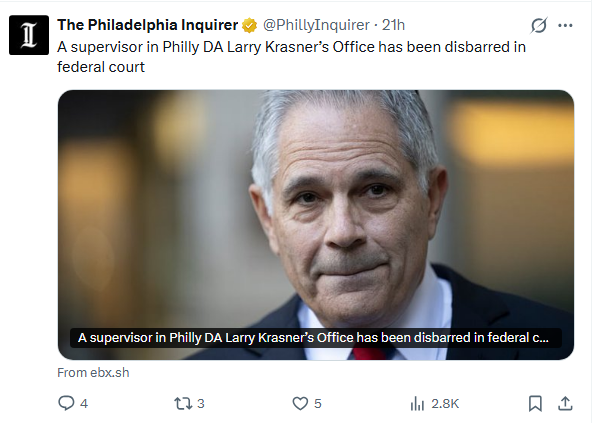
Task: Like the post with heart icon
Action: [299, 403]
